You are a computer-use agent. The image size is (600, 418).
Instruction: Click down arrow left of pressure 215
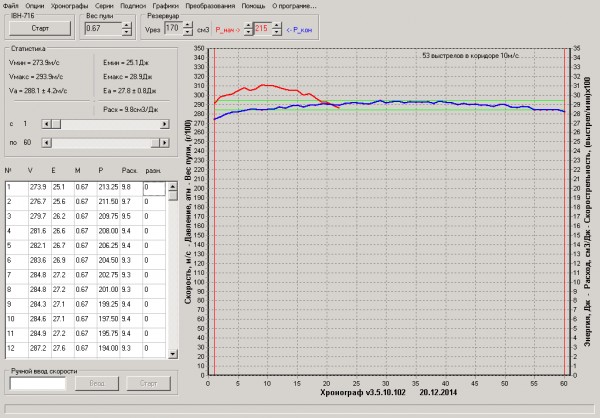tap(248, 32)
